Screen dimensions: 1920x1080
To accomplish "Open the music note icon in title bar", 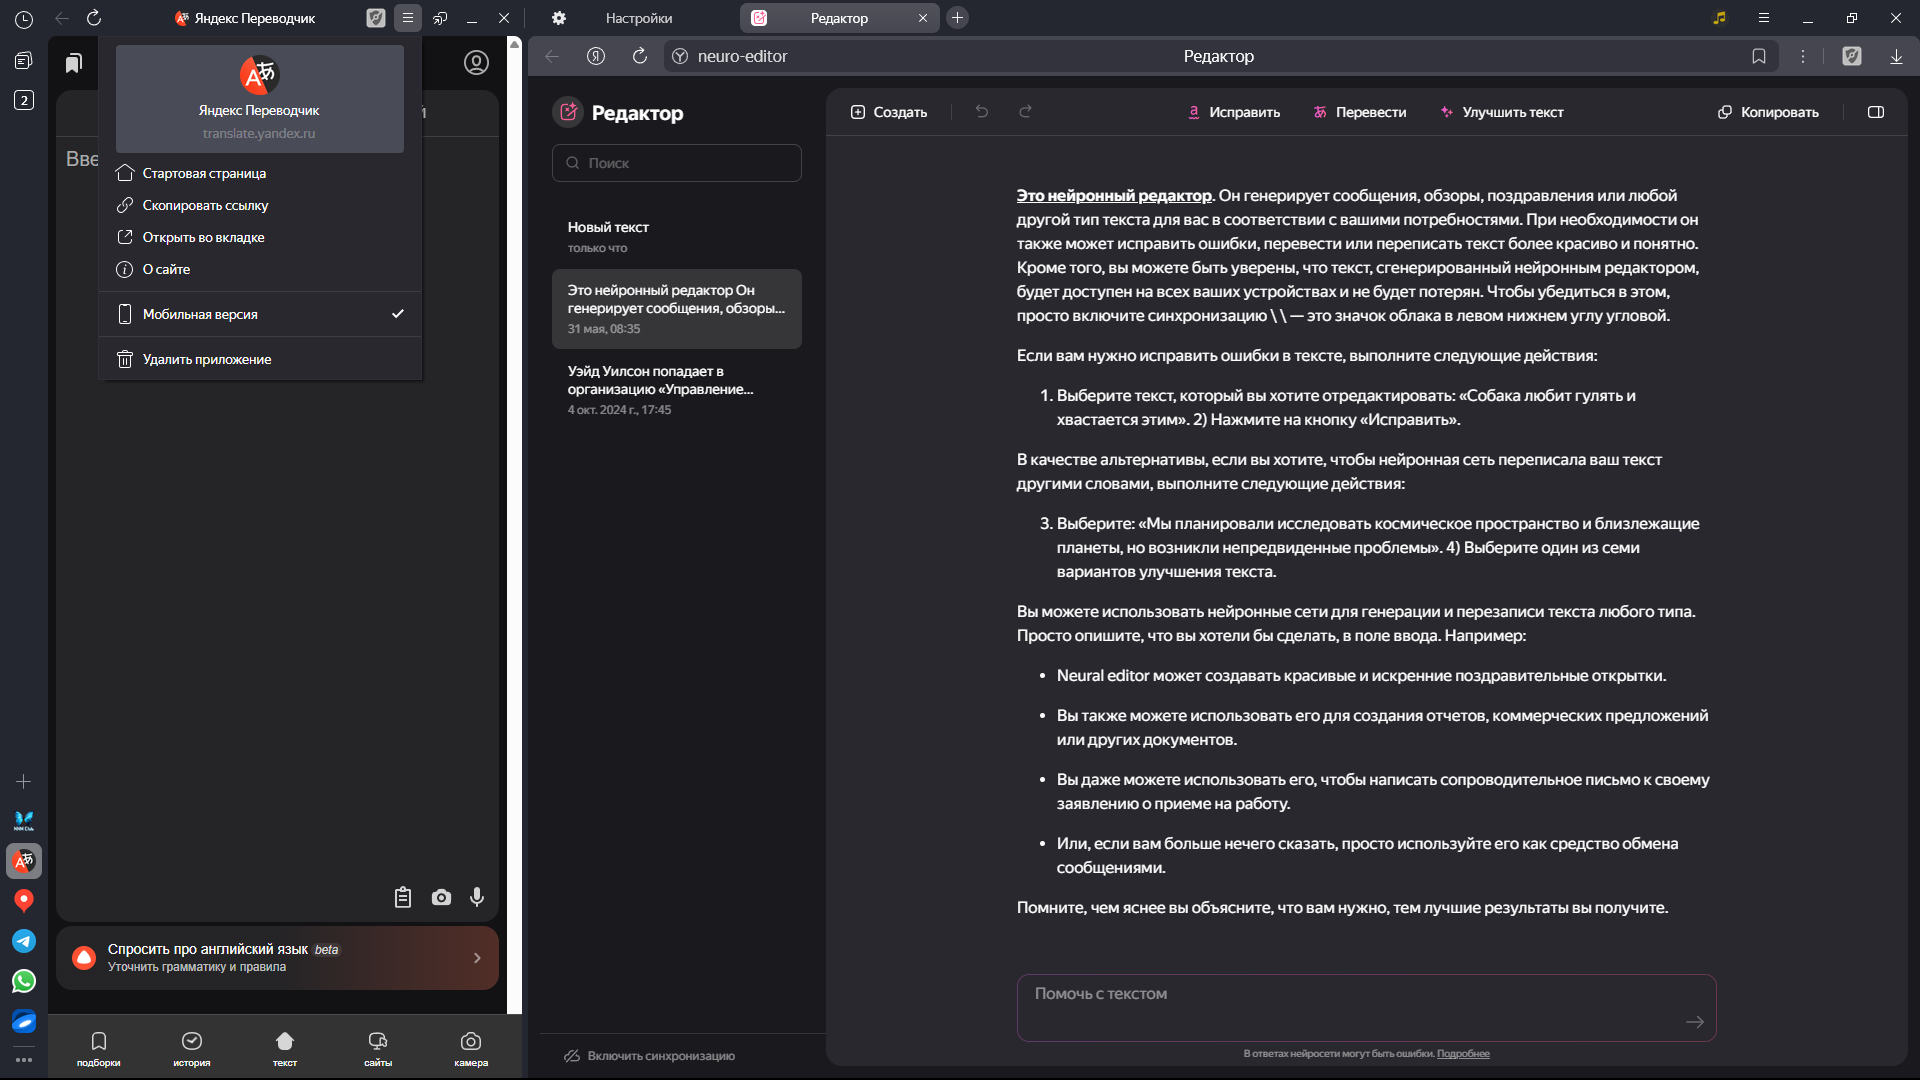I will (1720, 18).
